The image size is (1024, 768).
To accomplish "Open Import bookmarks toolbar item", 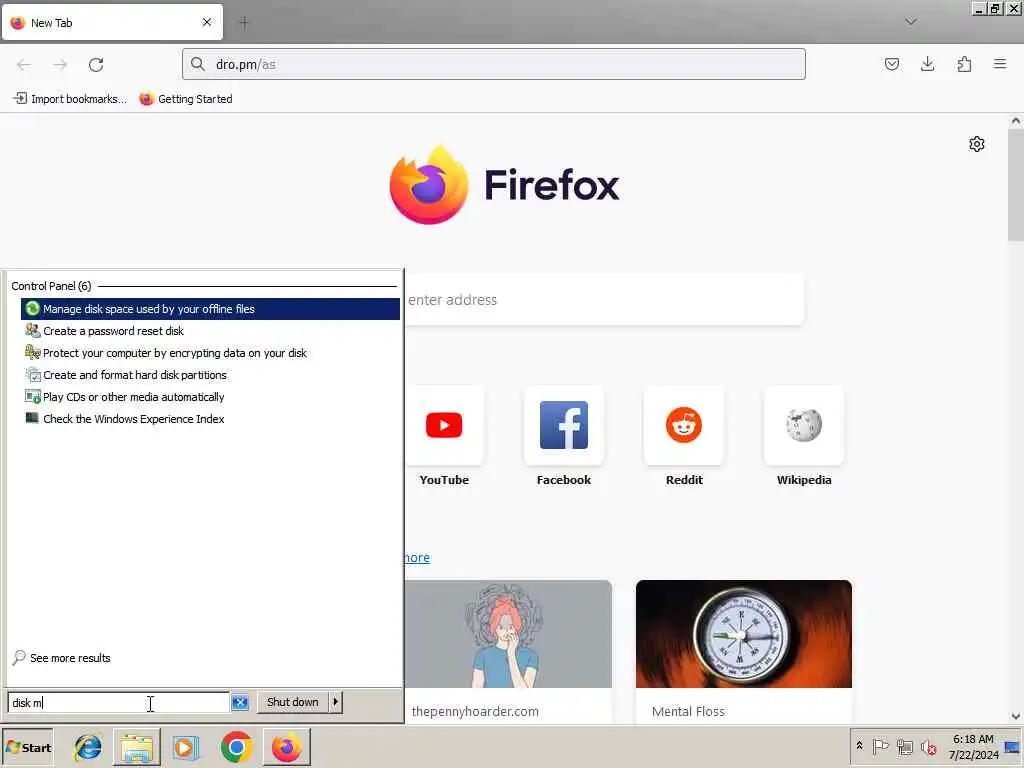I will coord(70,99).
